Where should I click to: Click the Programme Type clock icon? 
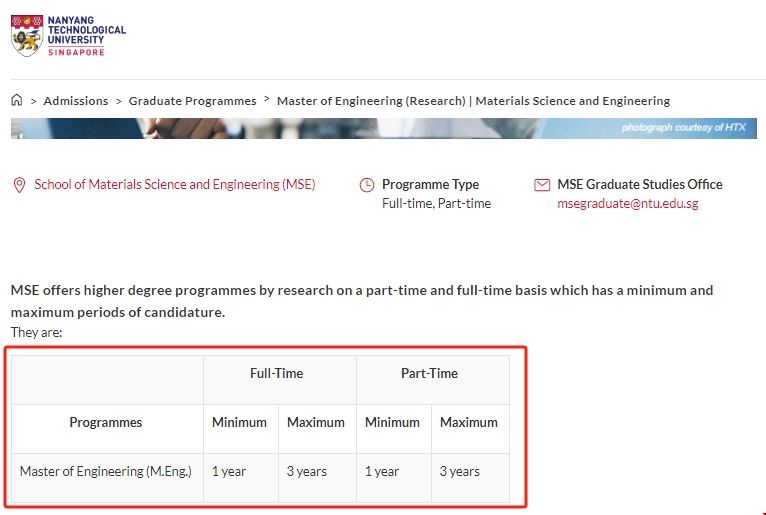(367, 185)
